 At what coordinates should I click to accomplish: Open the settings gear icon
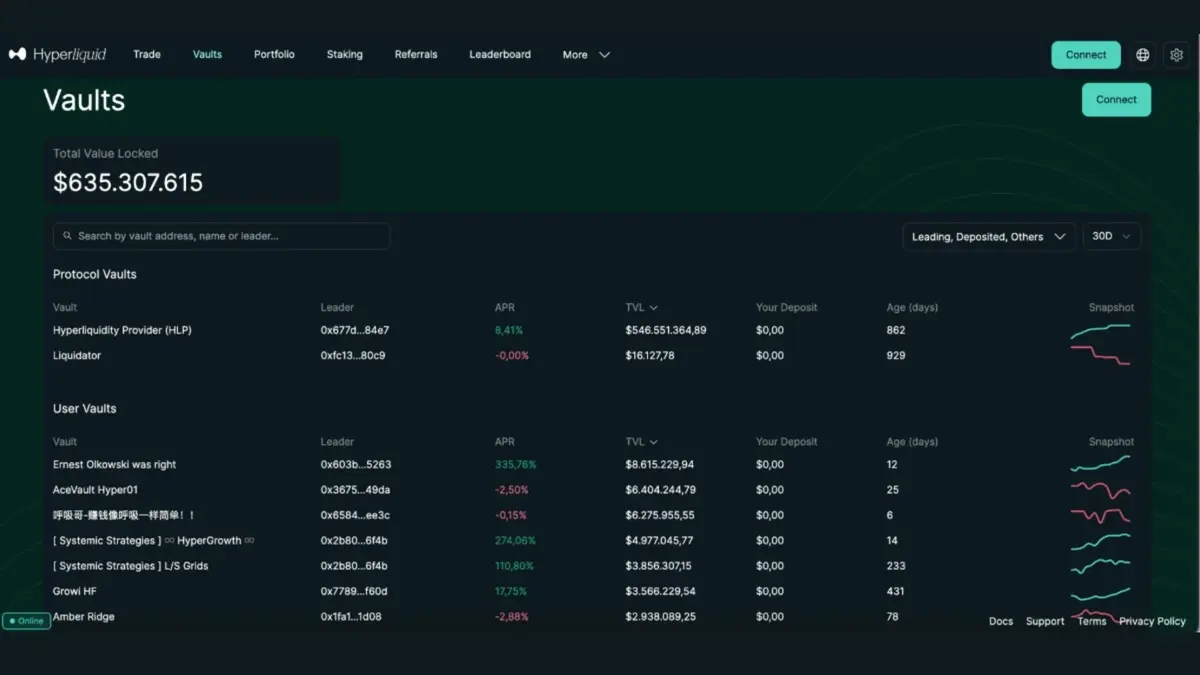click(1177, 55)
